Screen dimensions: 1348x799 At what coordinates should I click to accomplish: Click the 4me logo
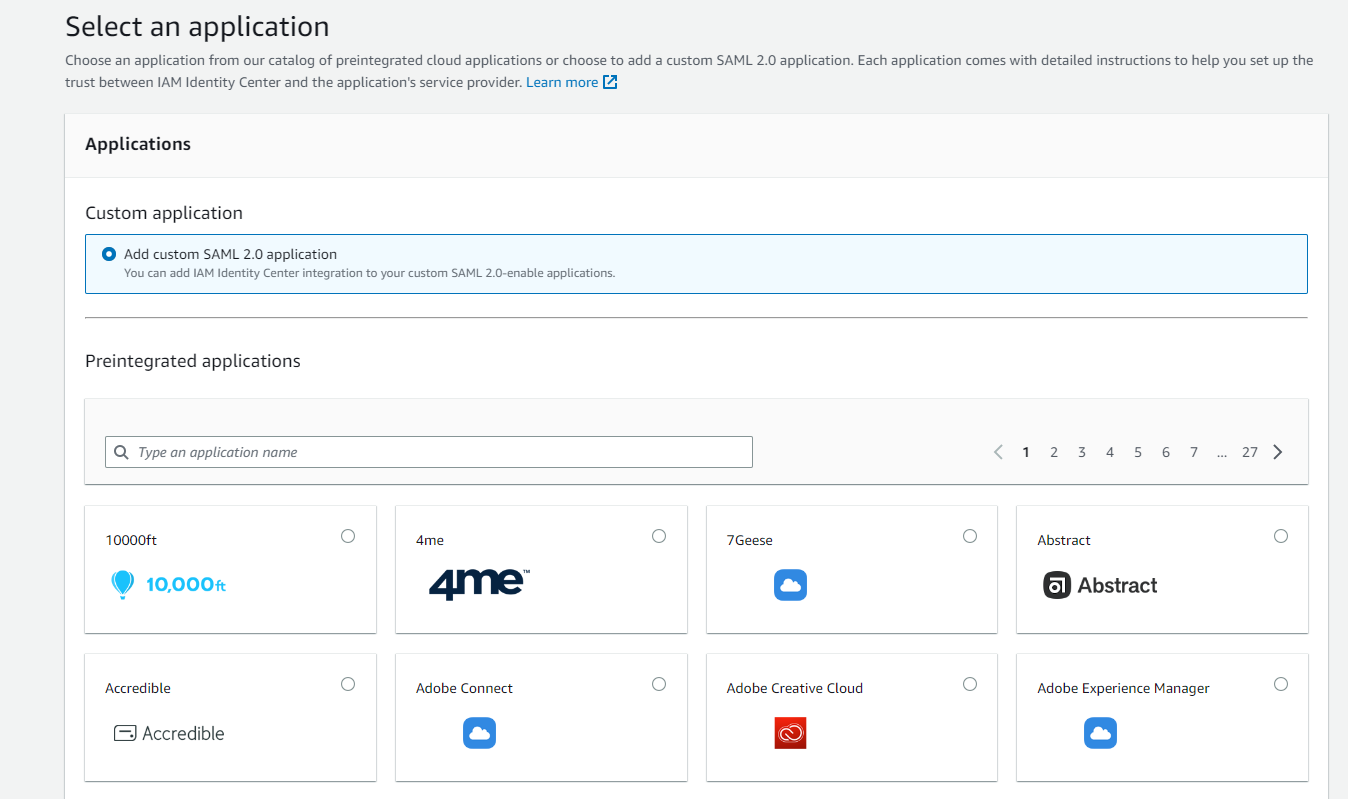479,584
